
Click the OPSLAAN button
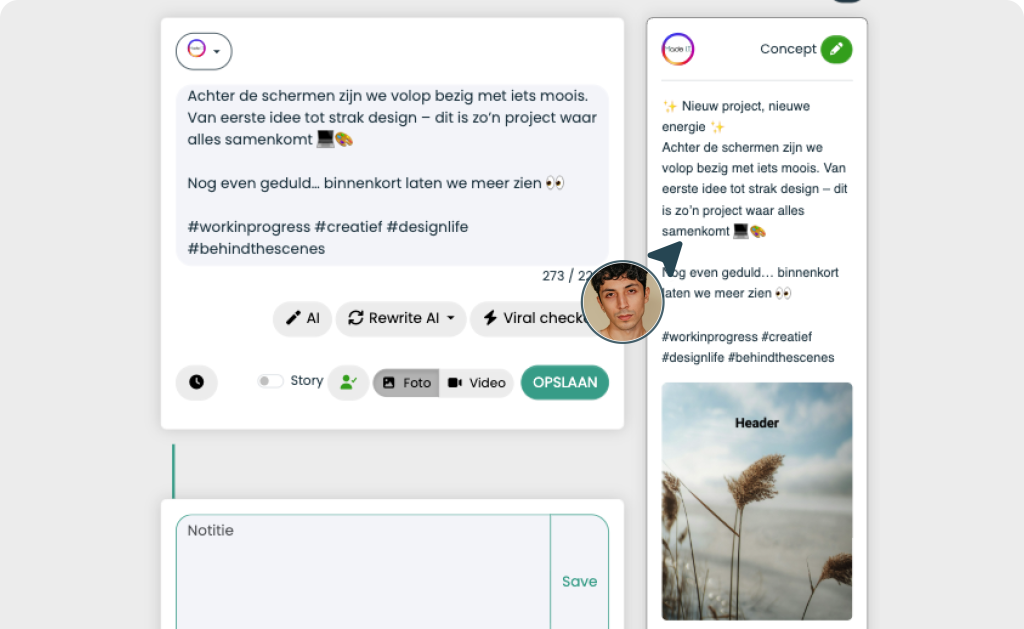click(565, 382)
